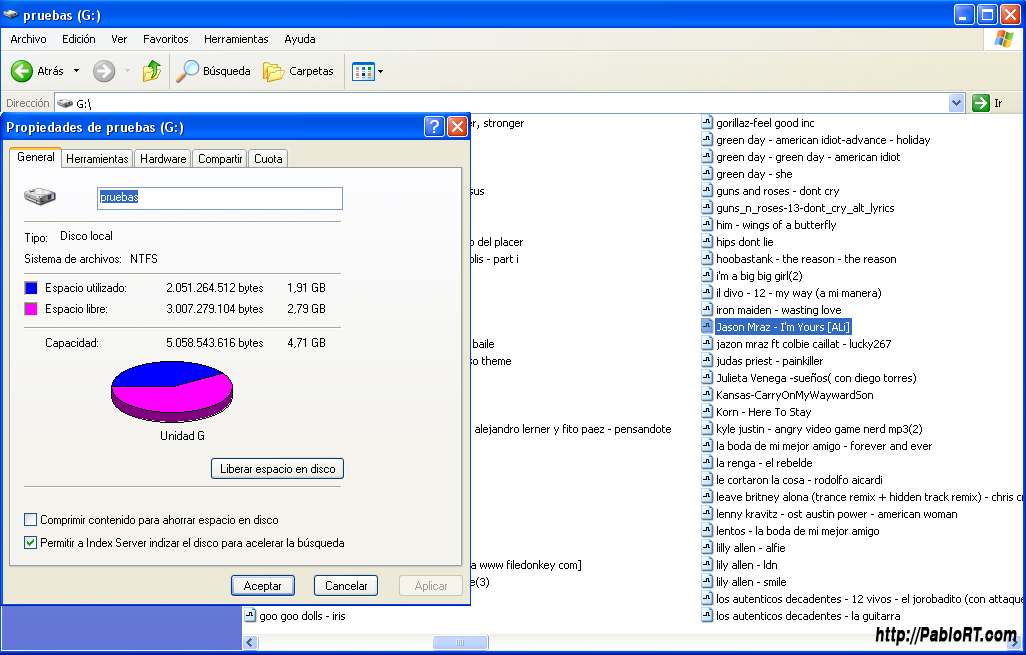The image size is (1026, 655).
Task: Click the help question mark in dialog
Action: [x=434, y=127]
